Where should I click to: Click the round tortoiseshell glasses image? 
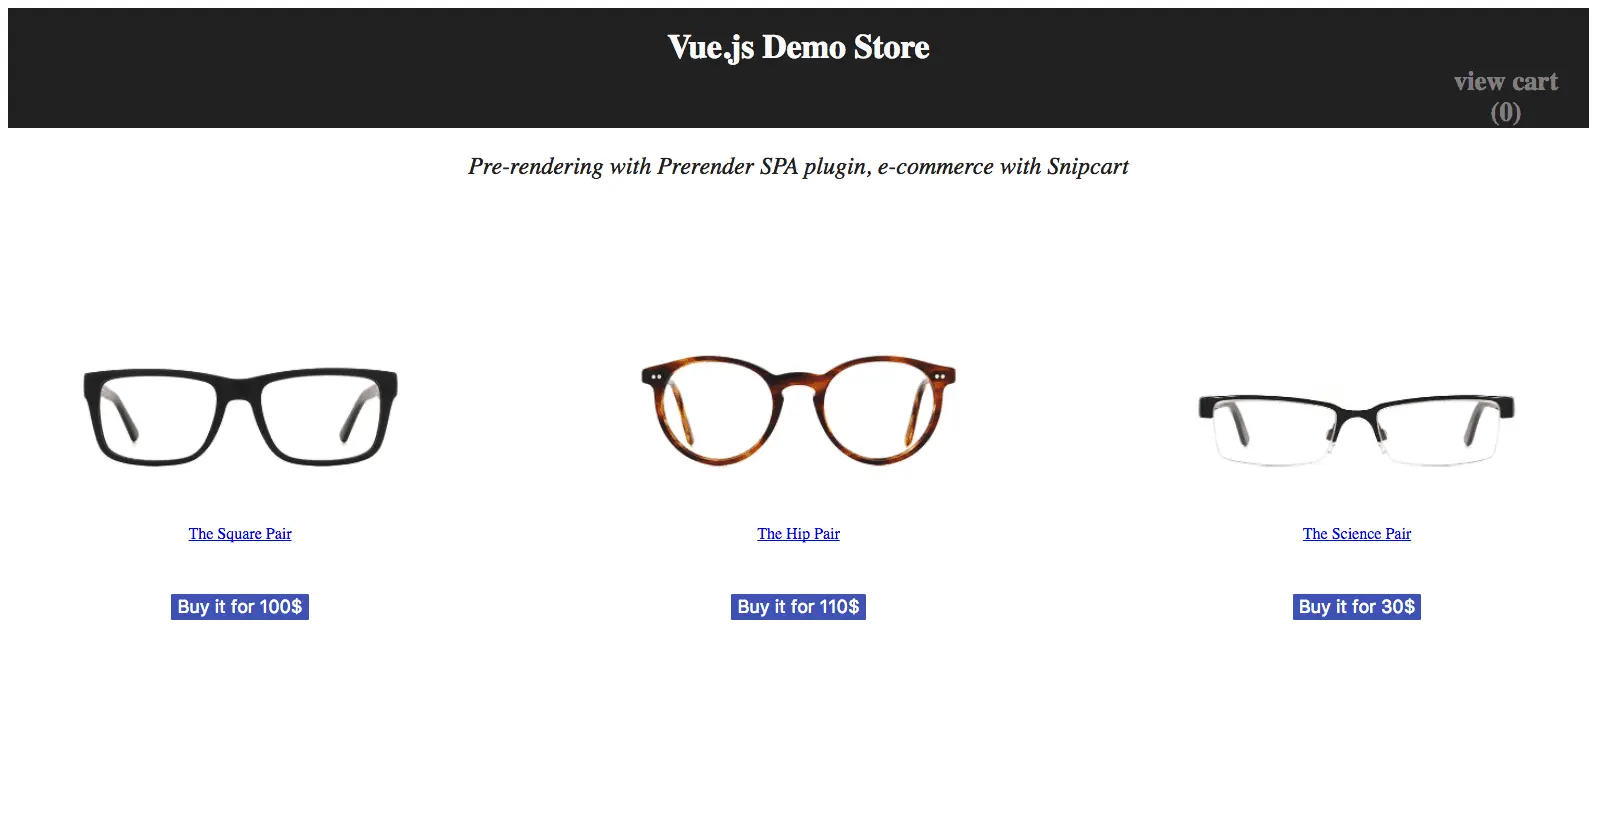[798, 410]
